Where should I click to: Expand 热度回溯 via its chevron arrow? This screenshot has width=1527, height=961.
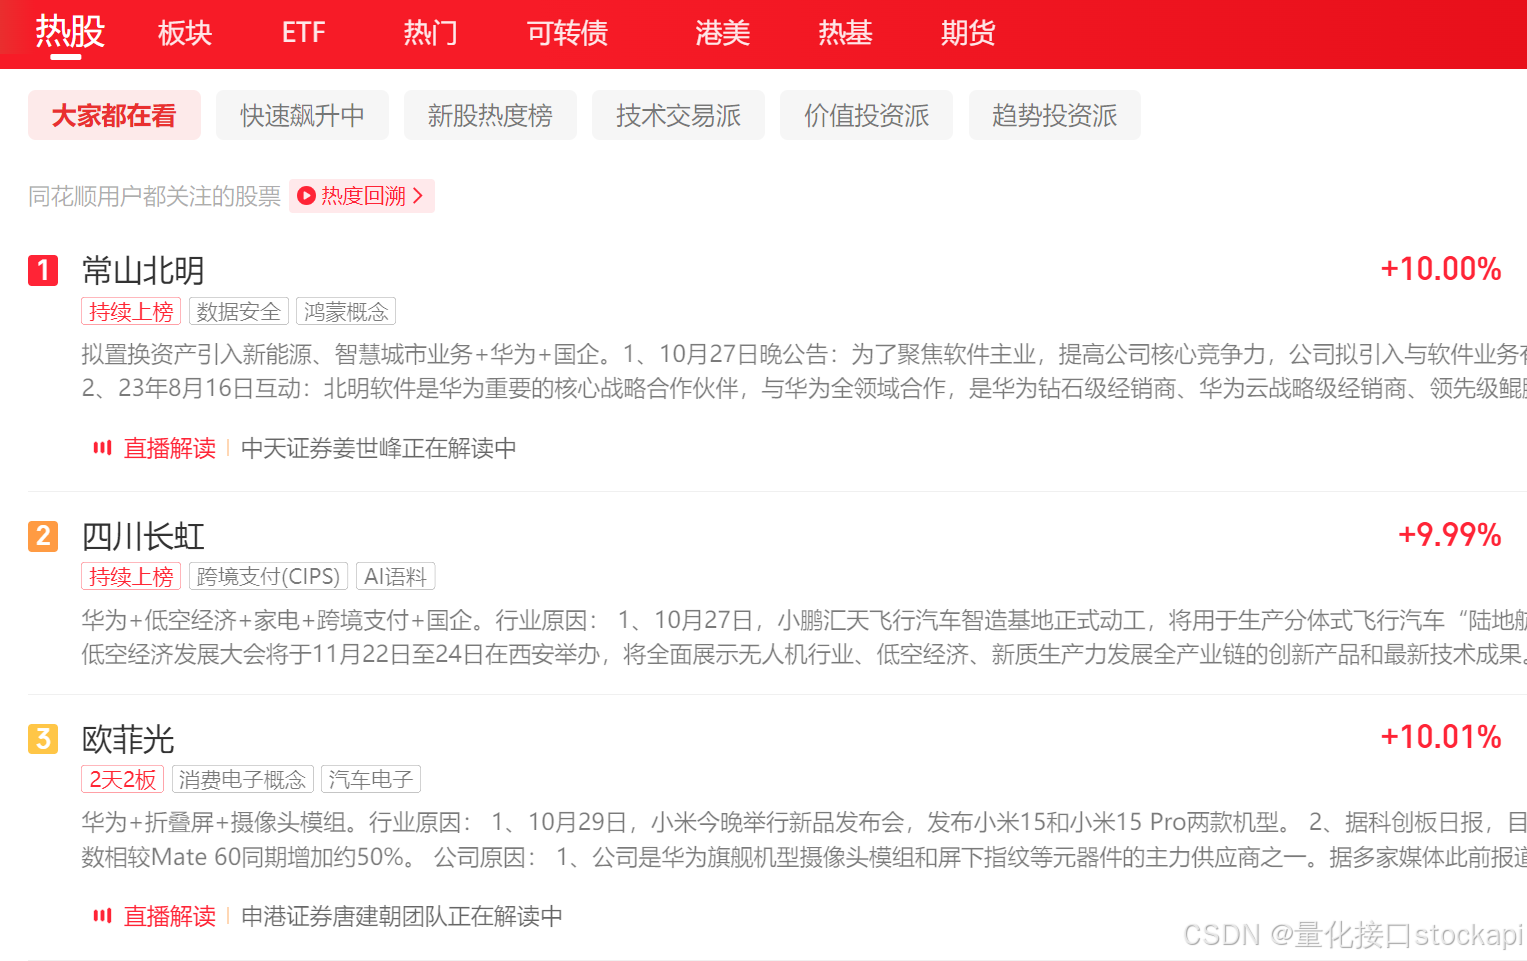coord(418,196)
